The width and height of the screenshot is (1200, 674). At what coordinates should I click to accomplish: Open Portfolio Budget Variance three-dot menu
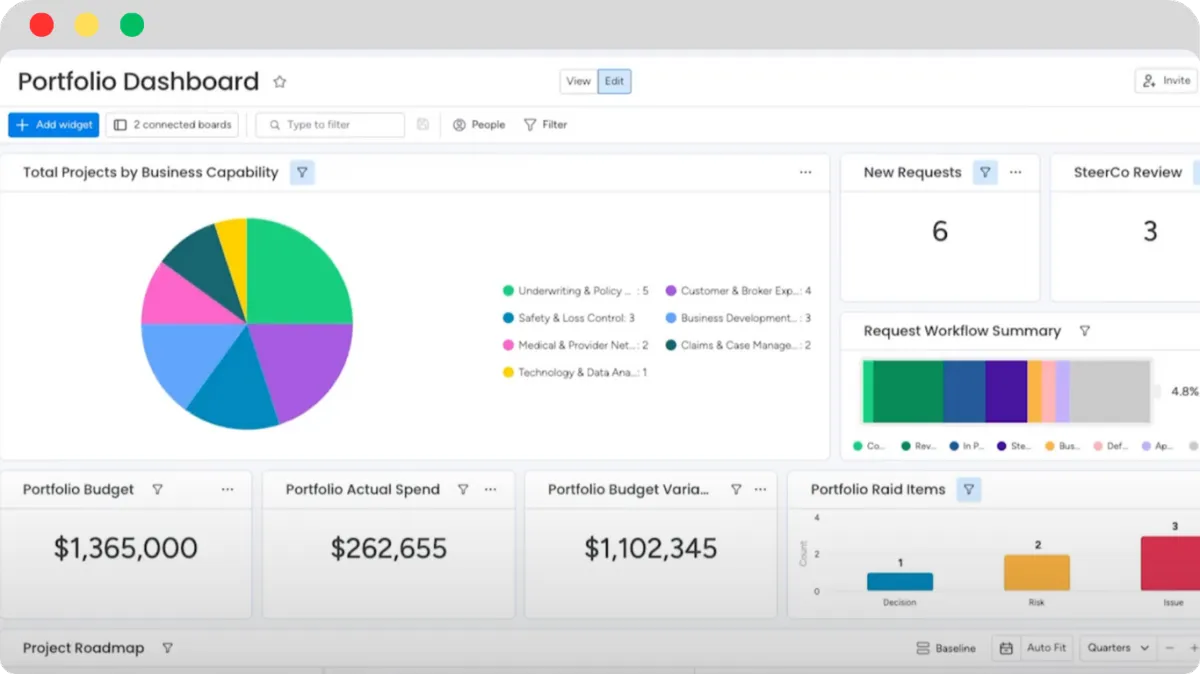point(762,490)
